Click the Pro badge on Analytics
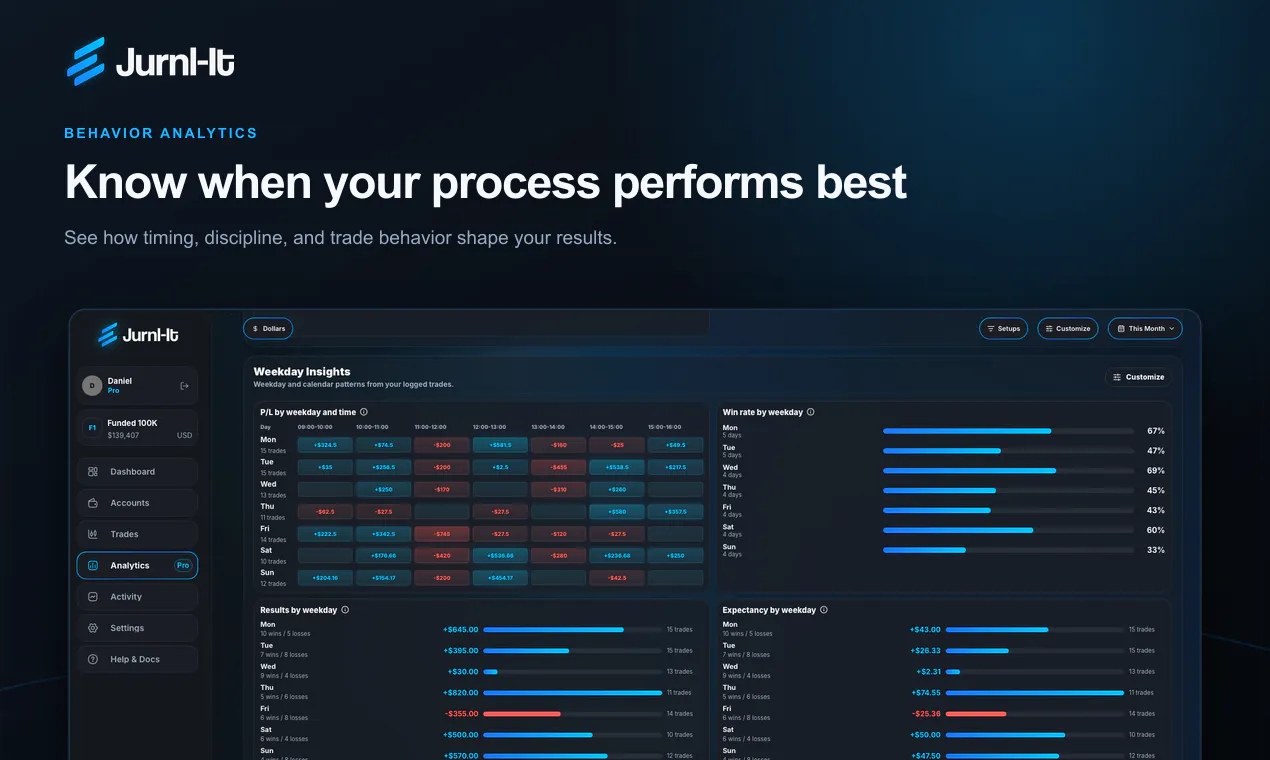The width and height of the screenshot is (1270, 760). pyautogui.click(x=183, y=566)
